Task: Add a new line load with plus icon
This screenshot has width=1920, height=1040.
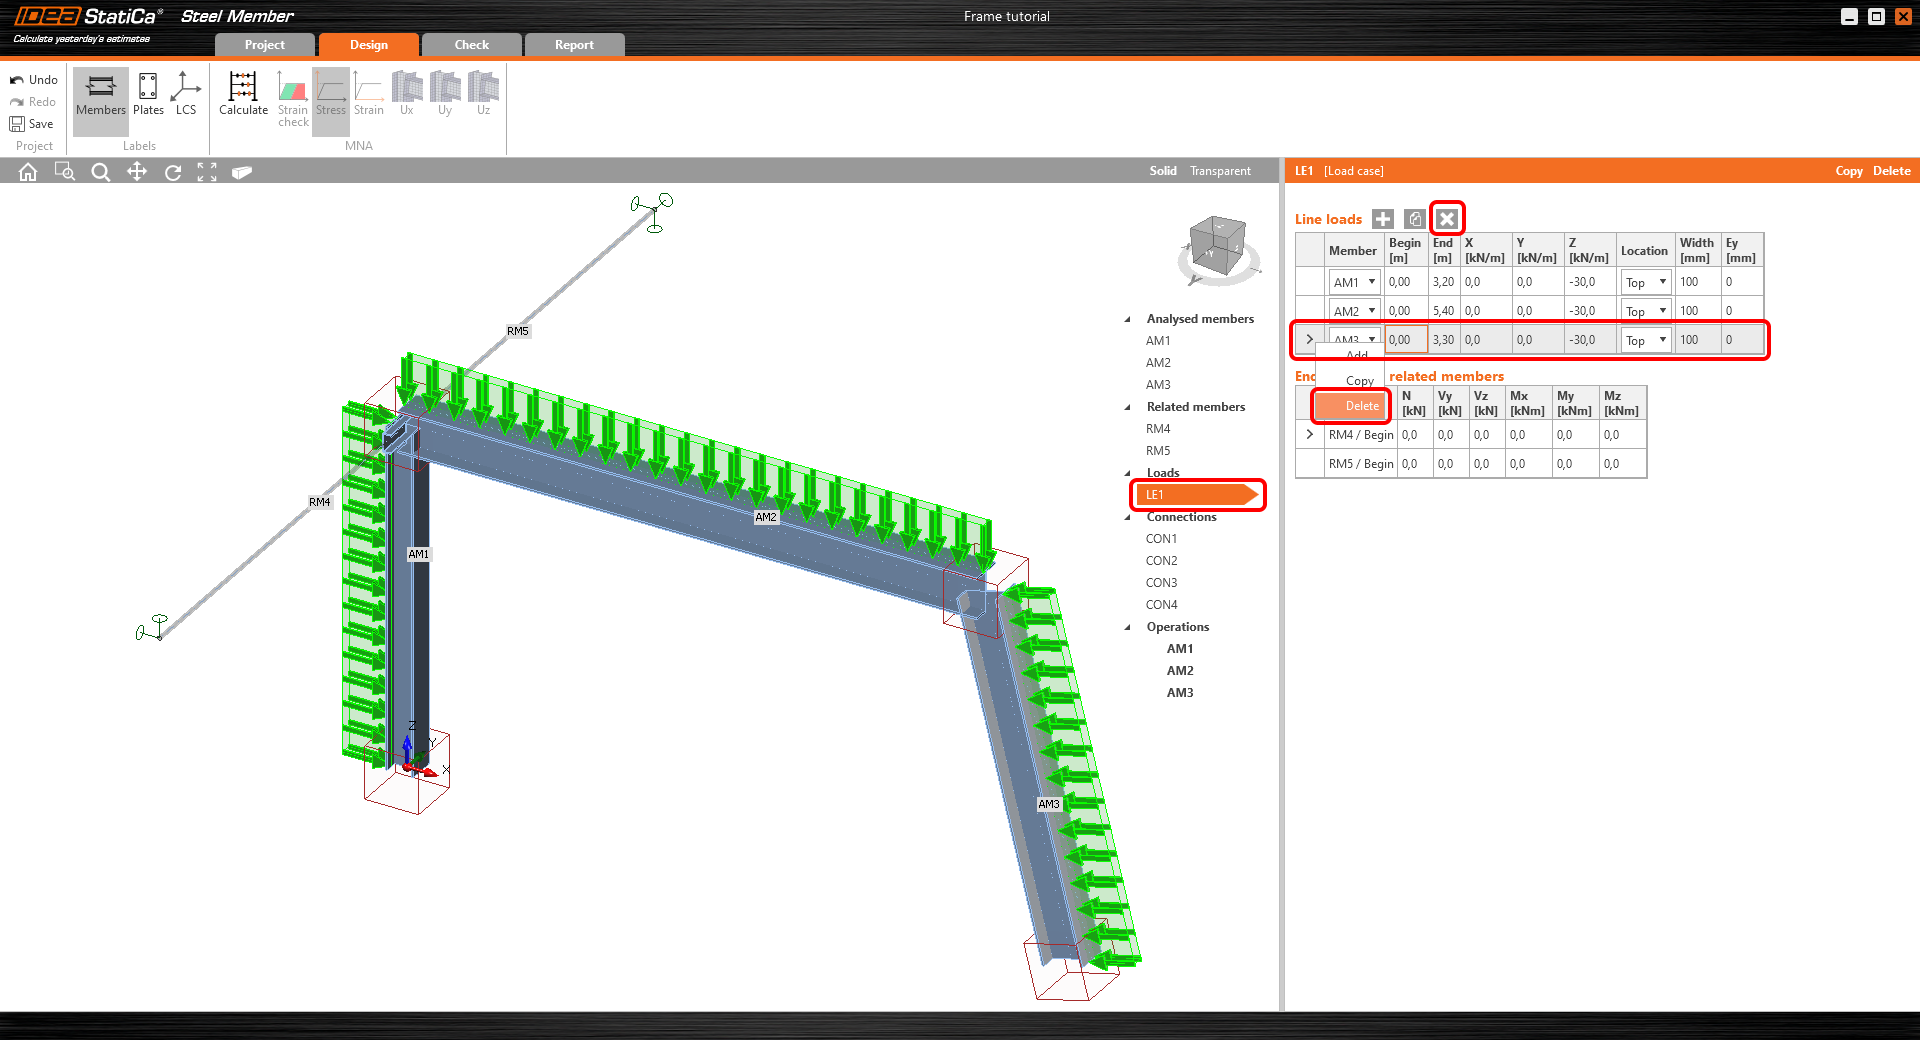Action: coord(1383,219)
